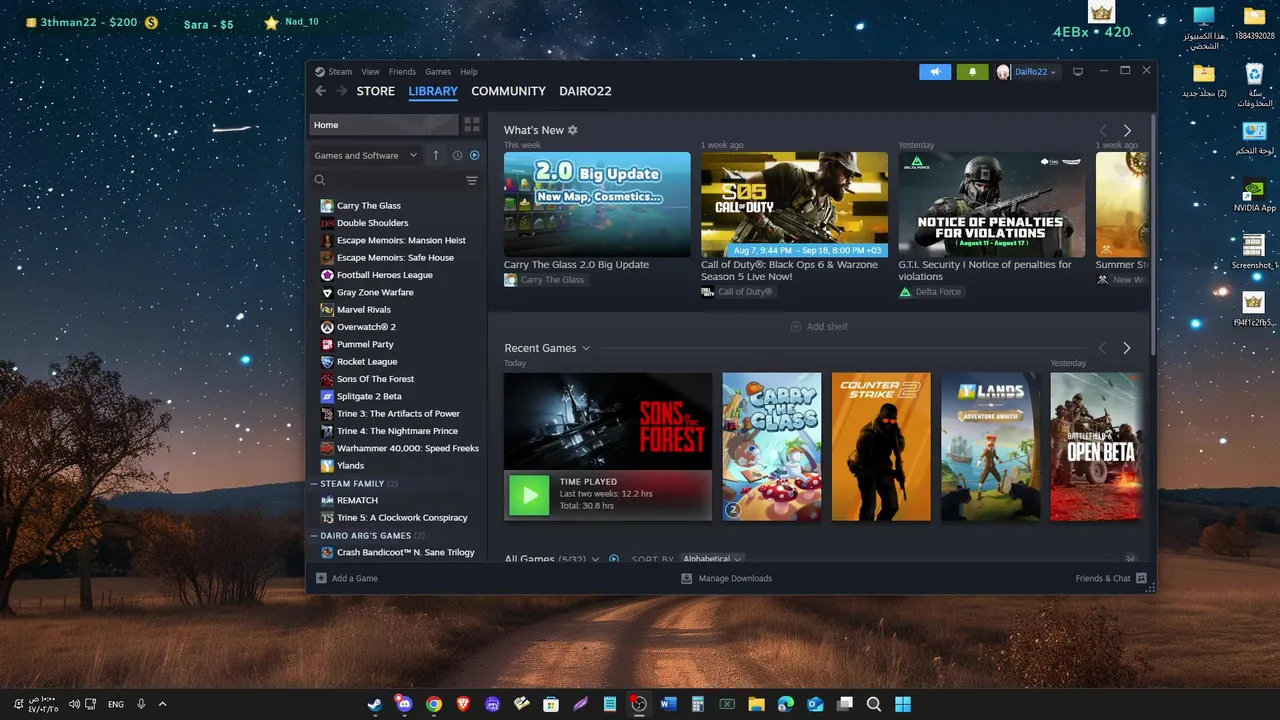This screenshot has height=720, width=1280.
Task: Go back with the navigation left arrow
Action: [x=320, y=91]
